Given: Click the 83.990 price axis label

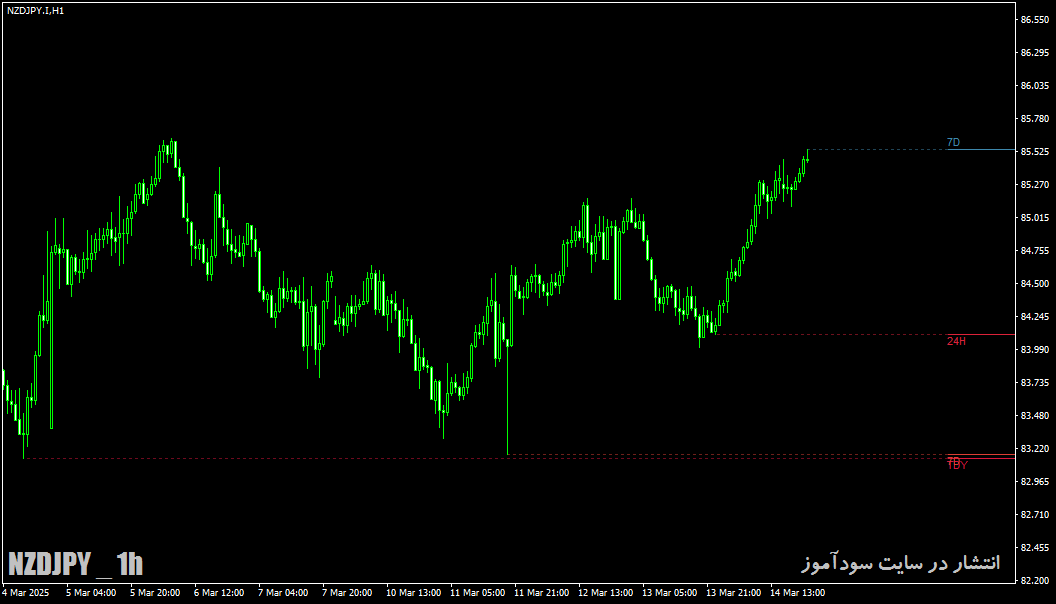Looking at the screenshot, I should pyautogui.click(x=1035, y=350).
